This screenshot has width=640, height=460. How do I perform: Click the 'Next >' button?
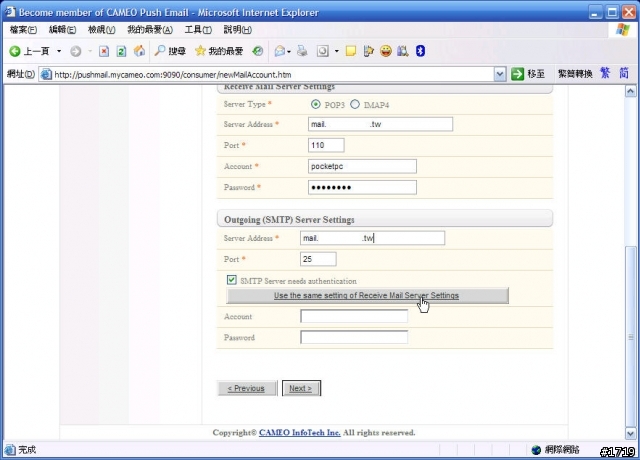coord(301,388)
